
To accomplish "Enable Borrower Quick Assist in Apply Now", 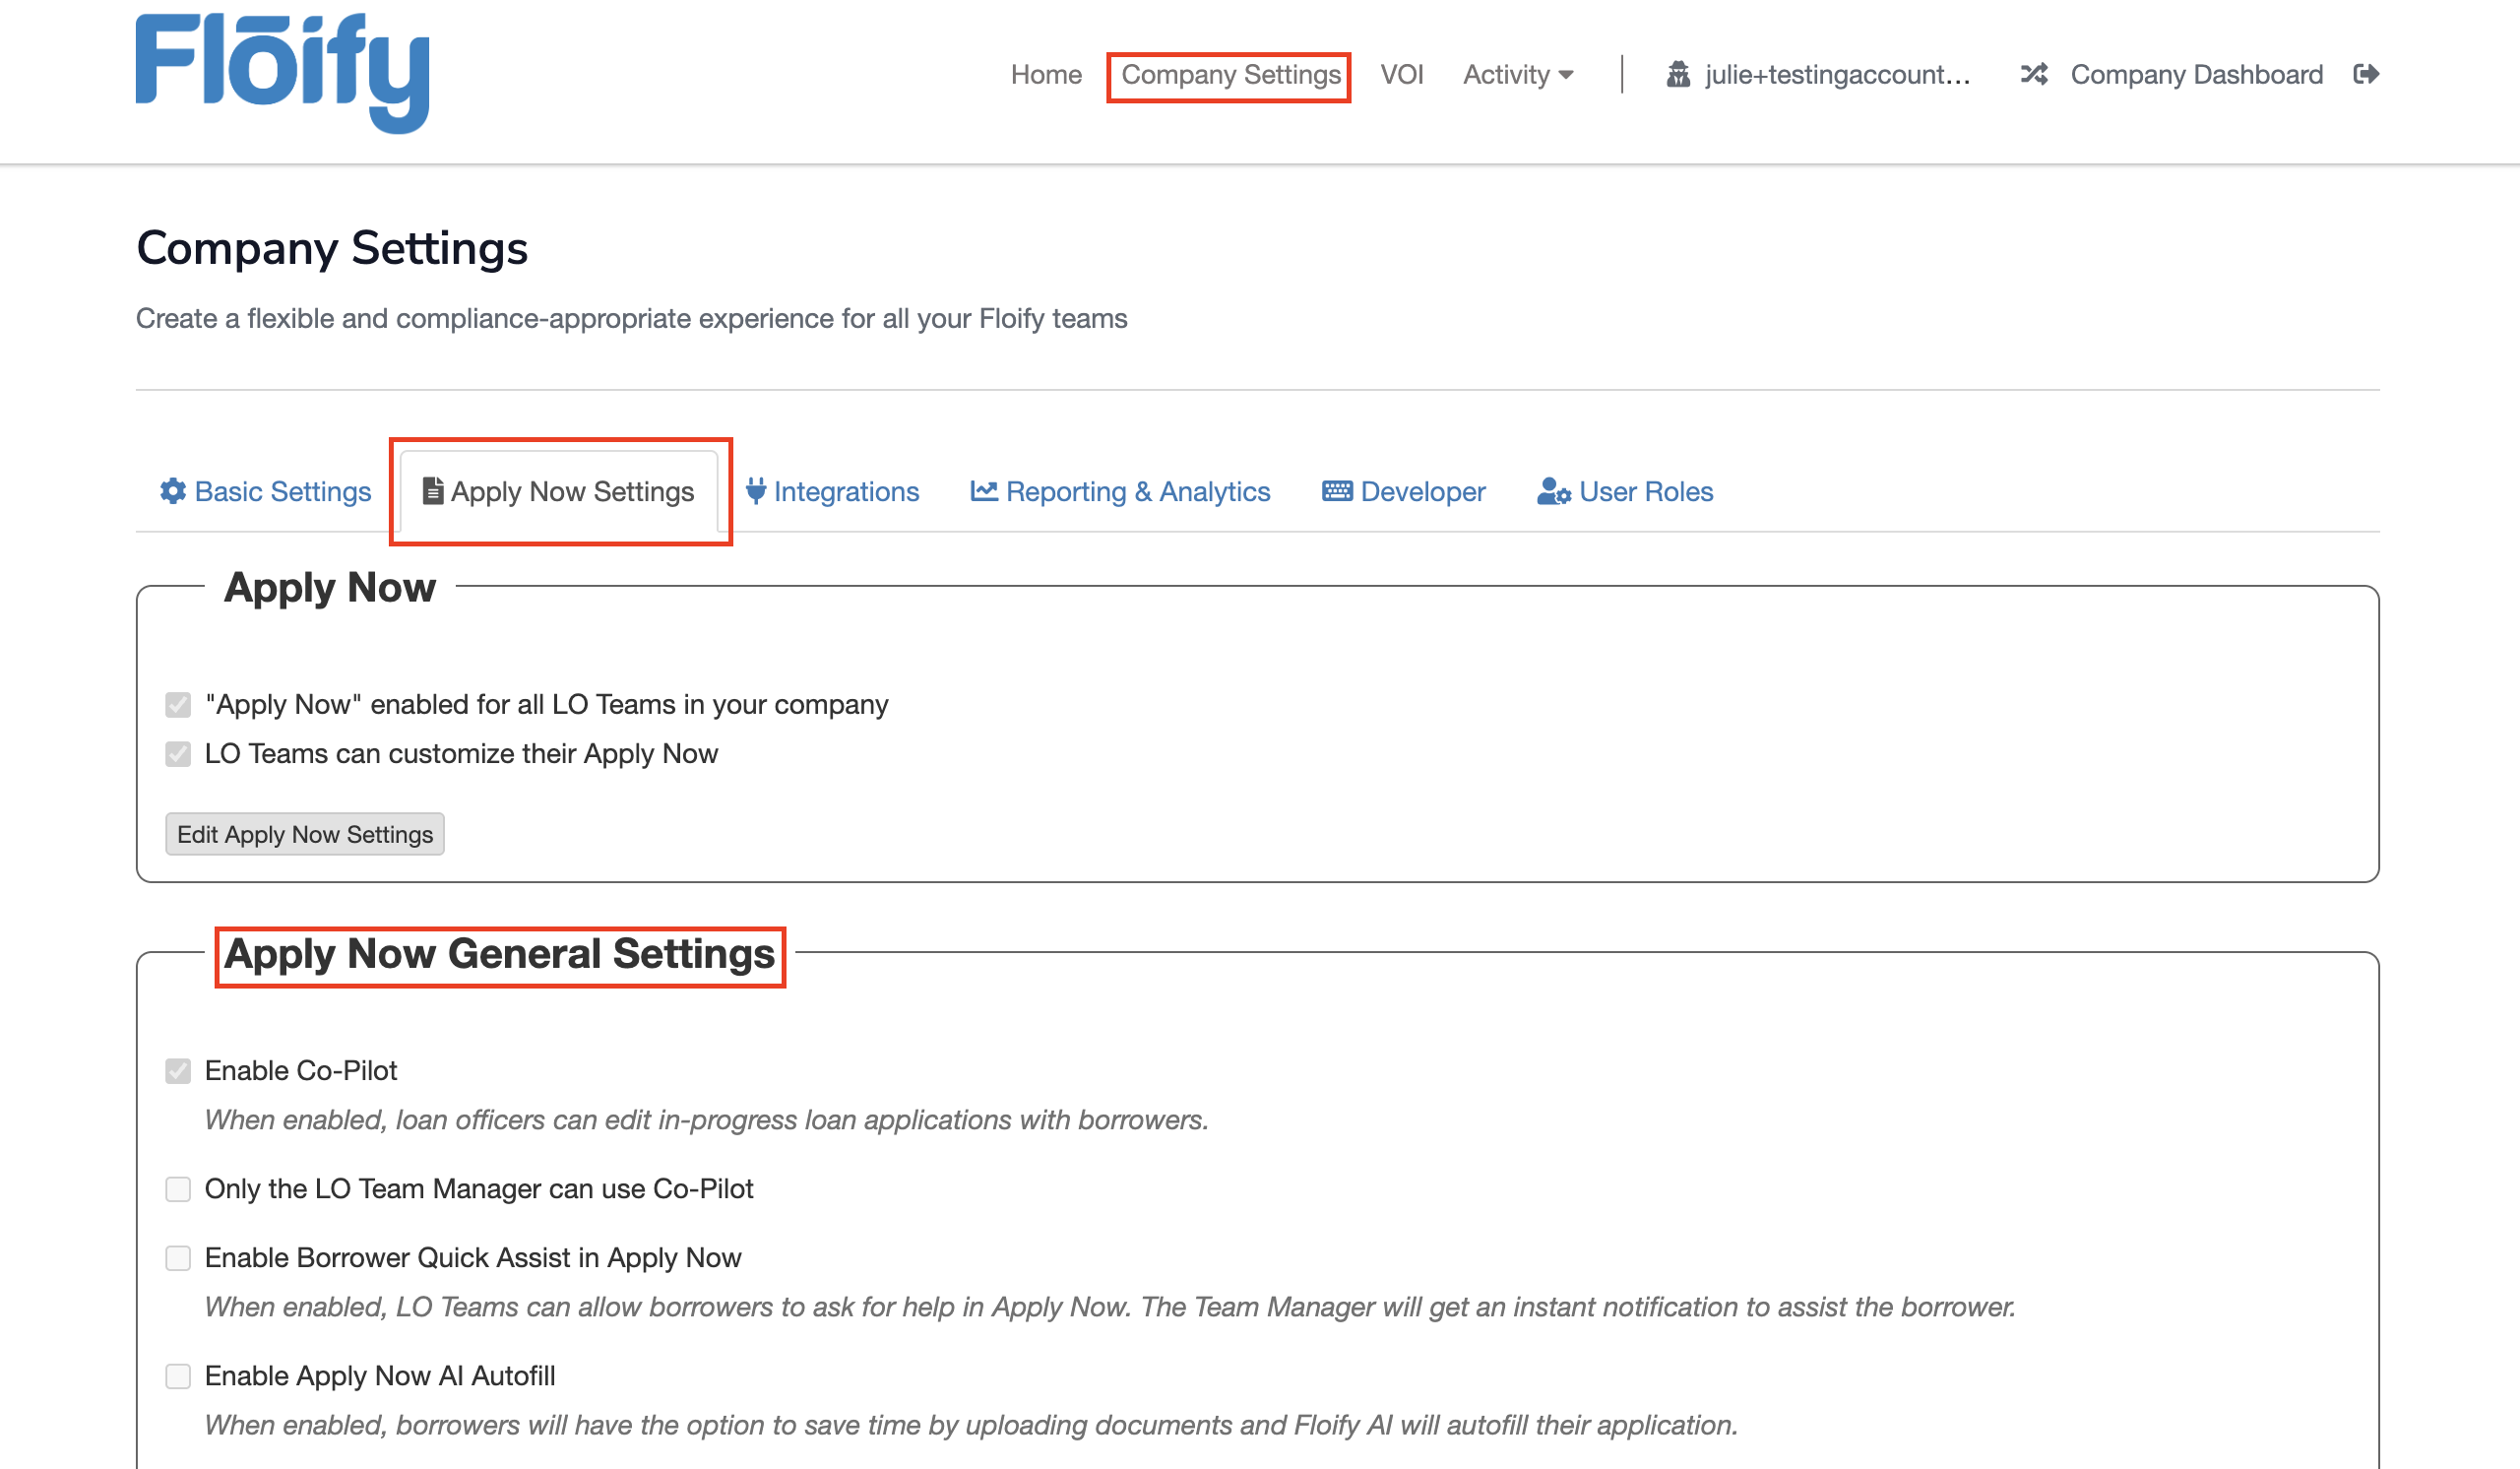I will point(178,1258).
